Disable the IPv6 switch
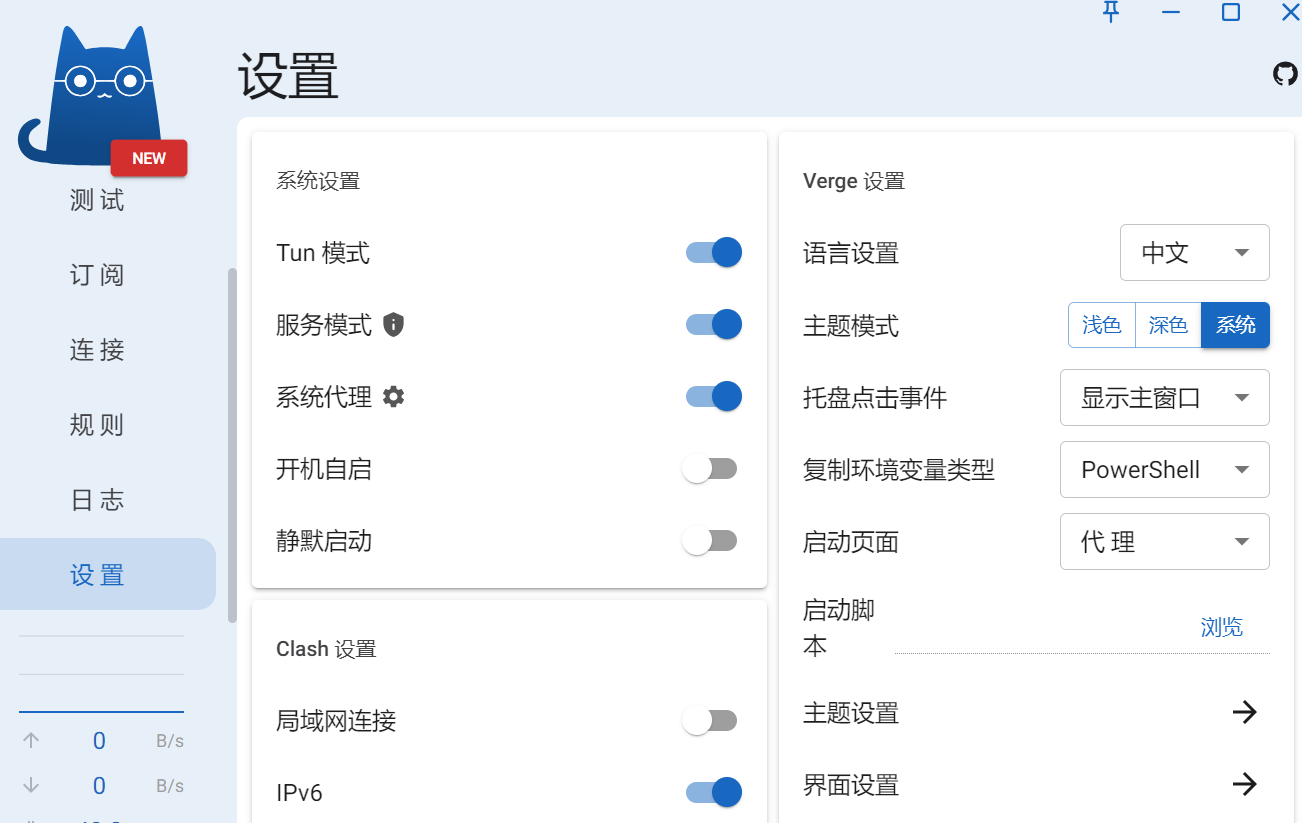 pos(714,793)
